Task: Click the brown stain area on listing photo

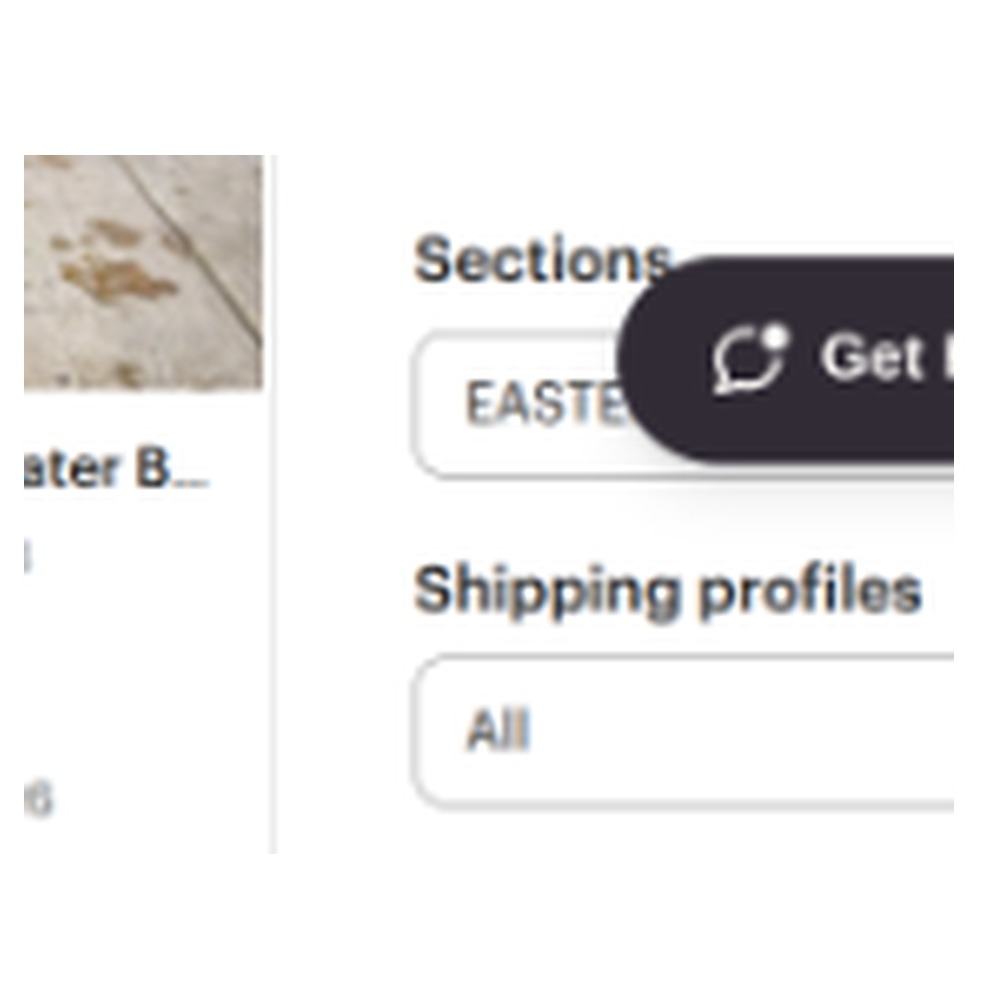Action: (119, 276)
